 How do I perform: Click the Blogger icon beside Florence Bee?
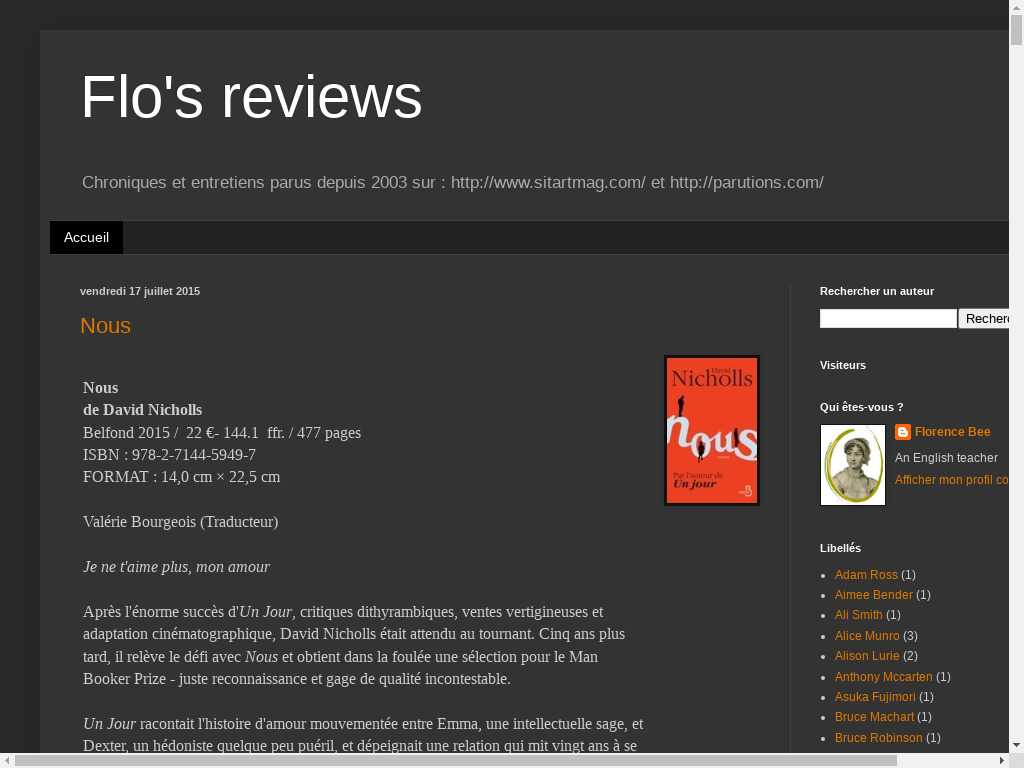[x=903, y=432]
